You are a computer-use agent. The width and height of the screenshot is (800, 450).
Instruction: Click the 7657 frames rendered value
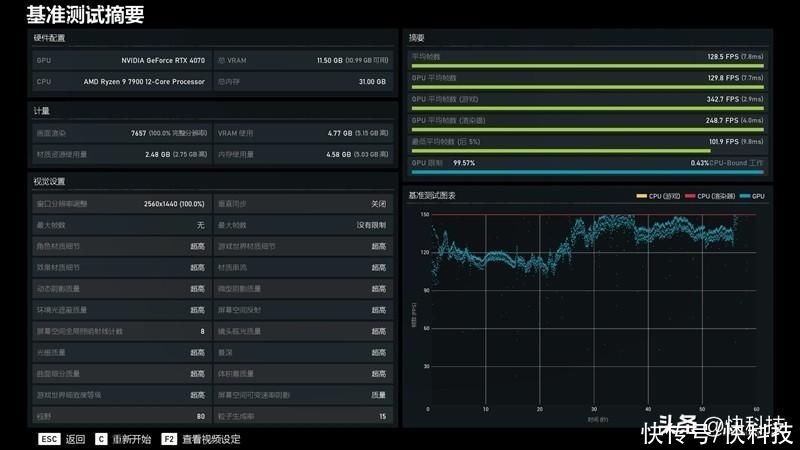[x=138, y=133]
